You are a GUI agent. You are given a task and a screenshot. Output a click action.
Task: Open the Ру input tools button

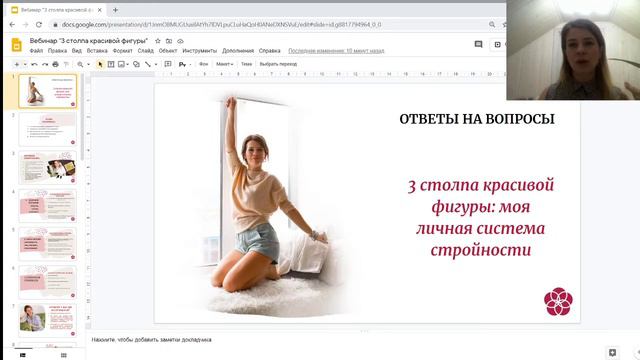click(x=182, y=64)
